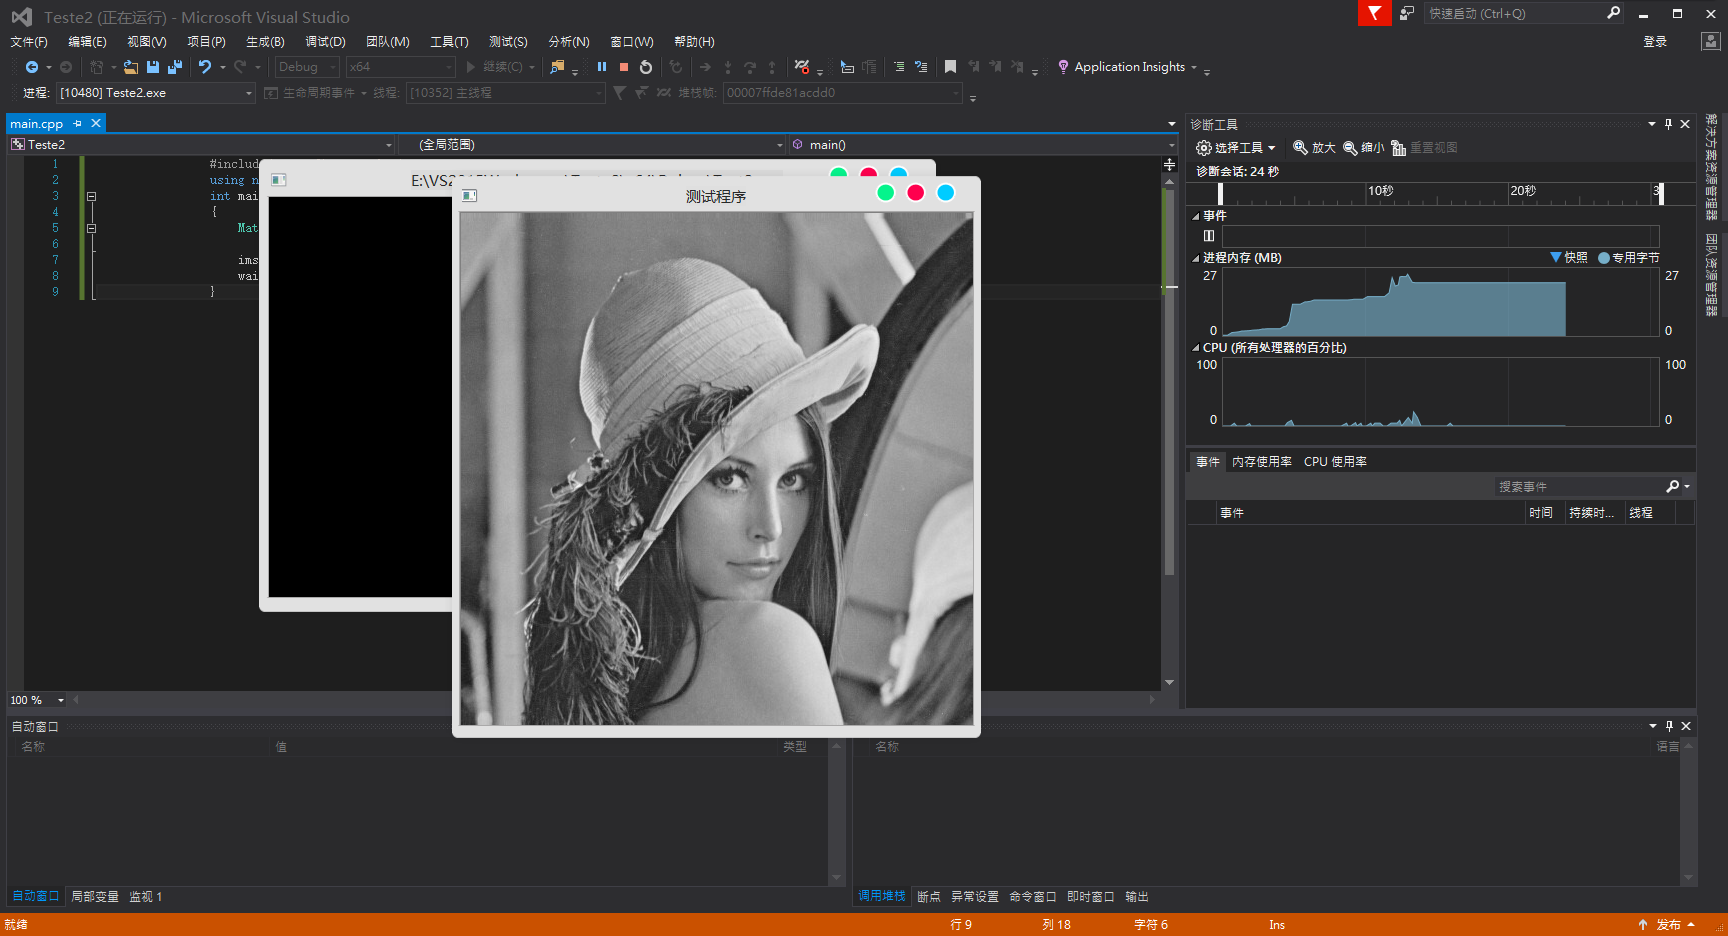Viewport: 1728px width, 936px height.
Task: Click the navigate backward arrow icon
Action: click(x=32, y=67)
